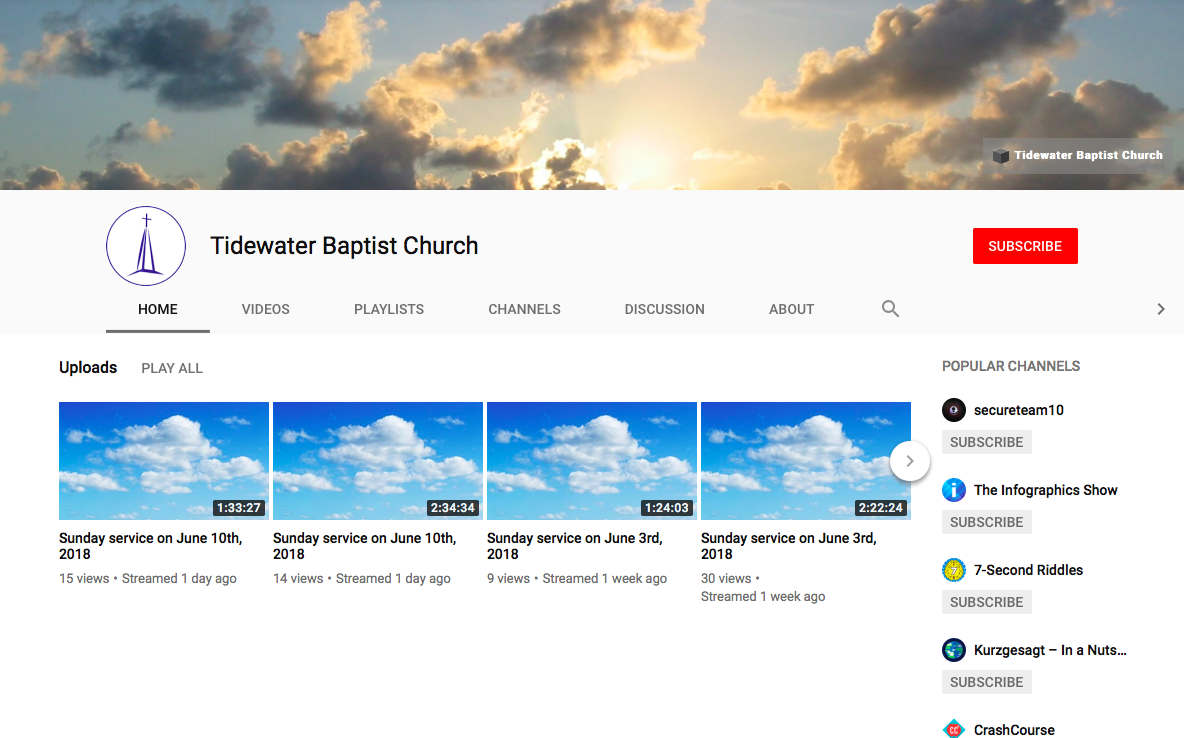This screenshot has width=1184, height=738.
Task: Click the June 10th video title with 14 views
Action: [x=364, y=546]
